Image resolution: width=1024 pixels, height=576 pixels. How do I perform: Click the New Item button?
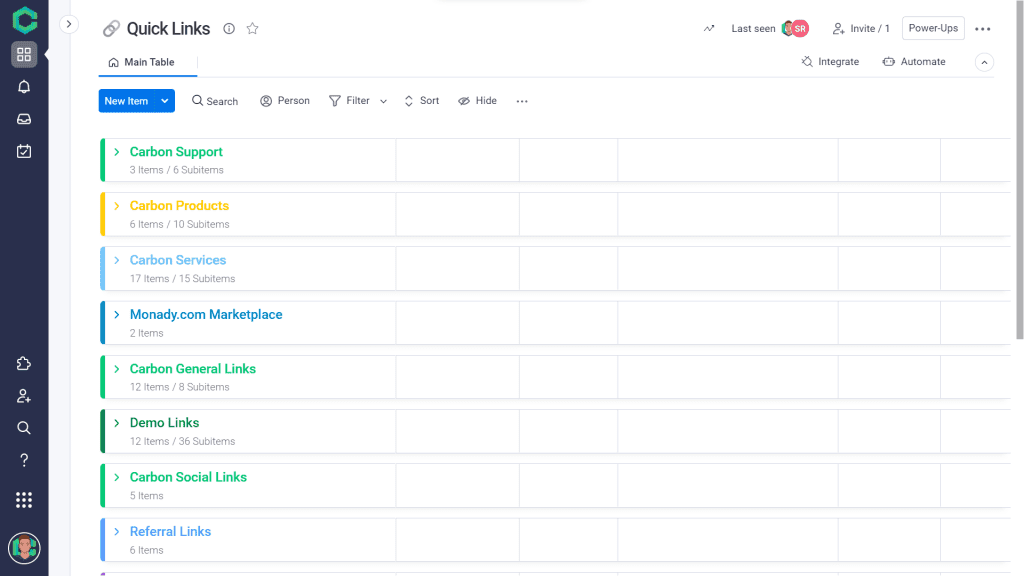click(127, 101)
